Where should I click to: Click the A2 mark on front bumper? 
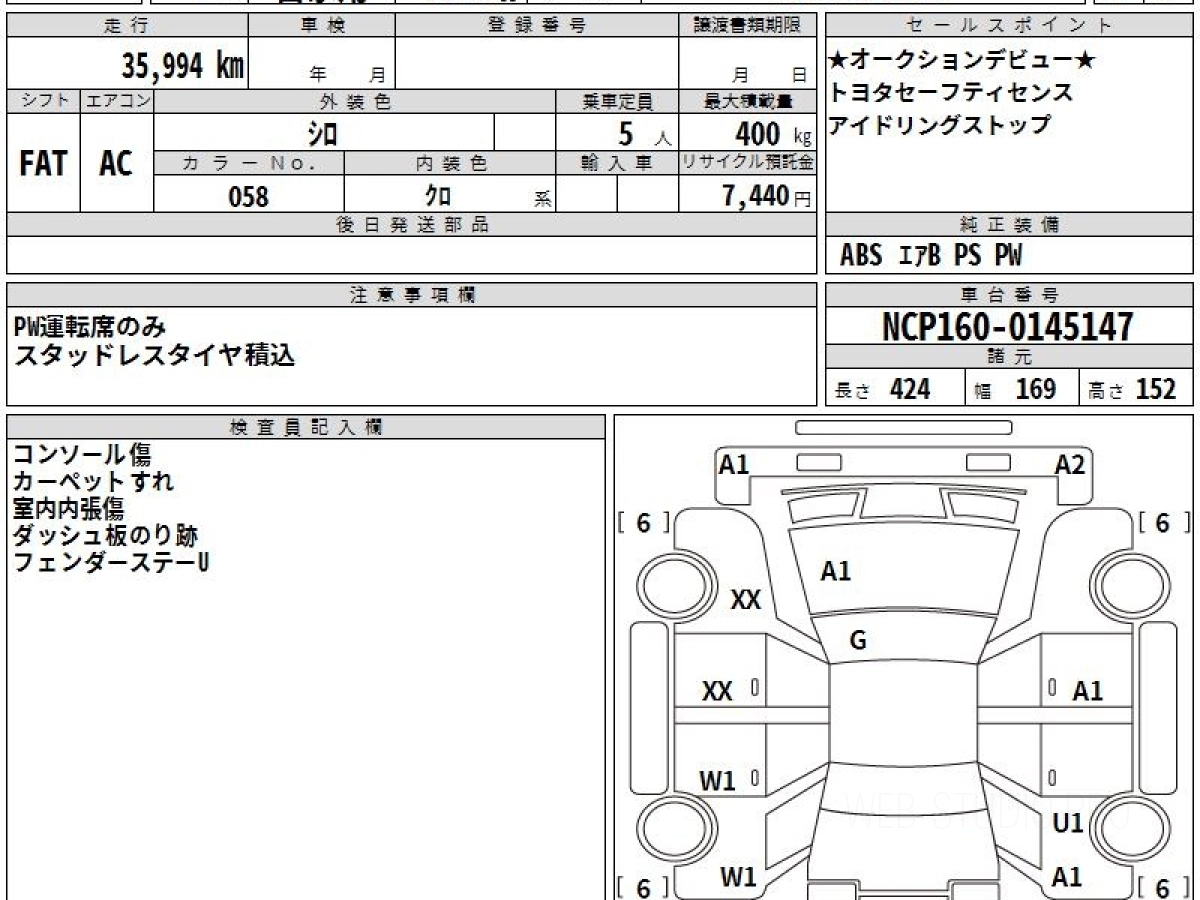(x=1070, y=465)
